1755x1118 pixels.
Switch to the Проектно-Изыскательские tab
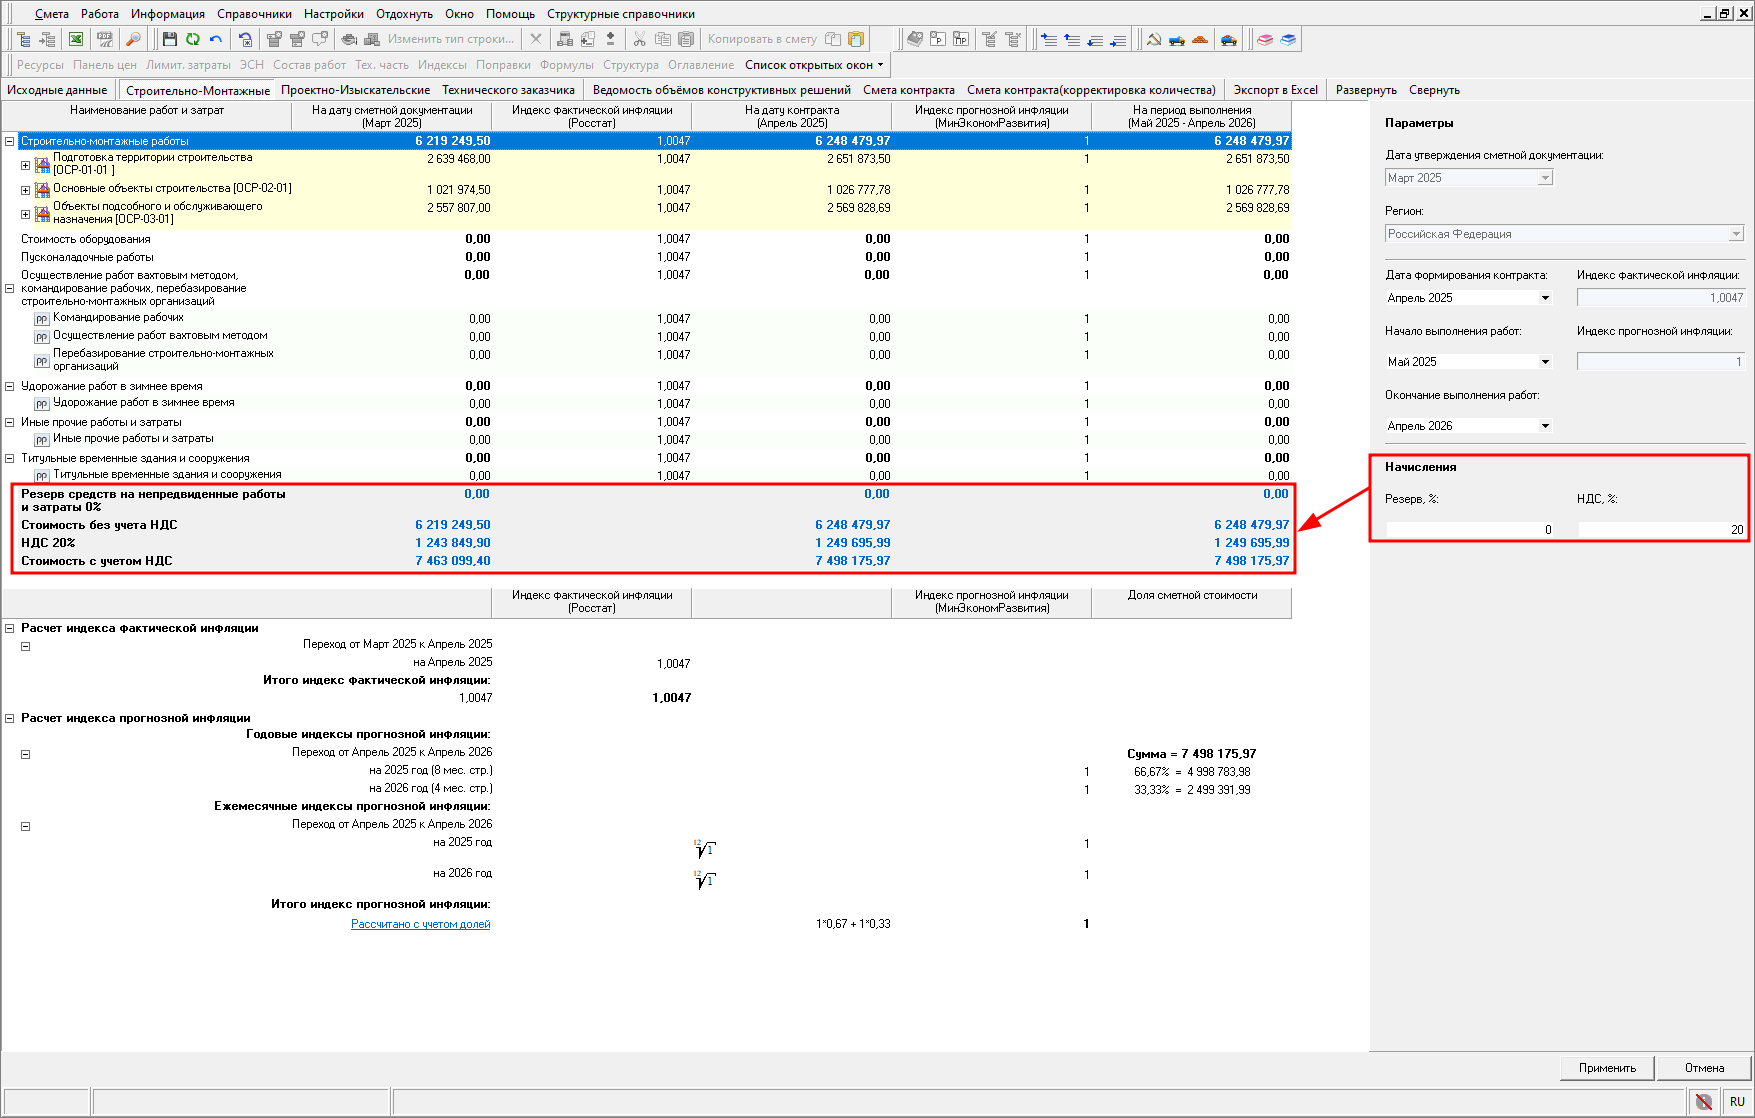click(355, 90)
